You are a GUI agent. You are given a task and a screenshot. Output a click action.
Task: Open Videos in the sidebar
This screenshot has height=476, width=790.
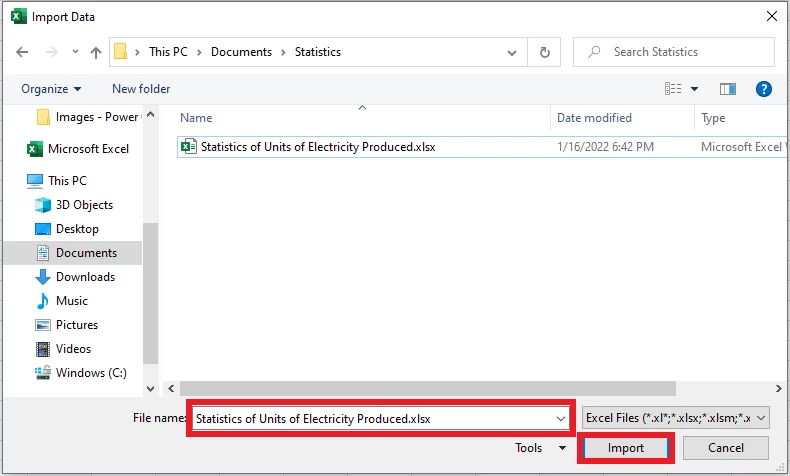63,349
